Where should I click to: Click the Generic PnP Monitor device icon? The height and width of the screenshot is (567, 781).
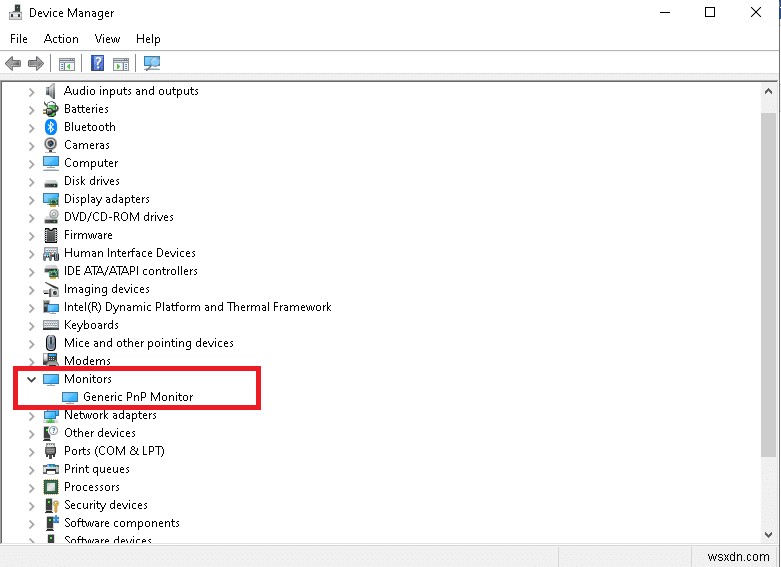pos(70,398)
